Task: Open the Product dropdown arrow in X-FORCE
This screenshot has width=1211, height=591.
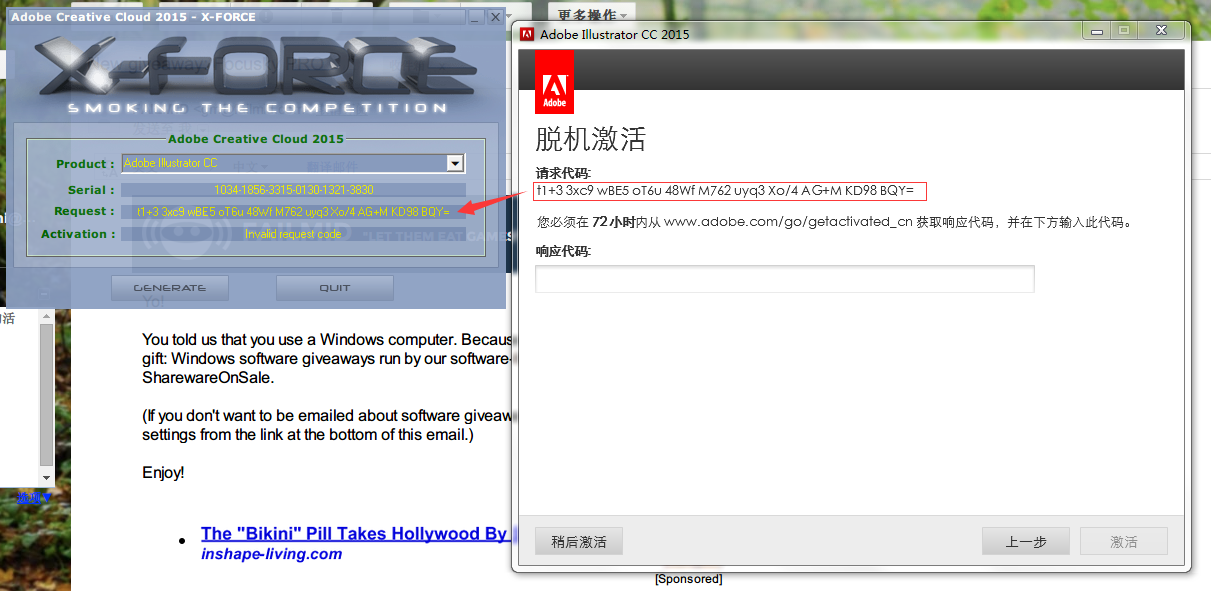Action: point(455,163)
